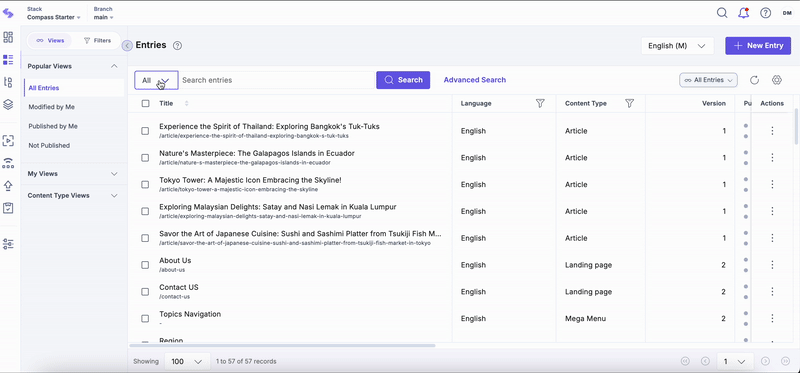Filter by Language column funnel icon
The image size is (800, 373).
540,104
